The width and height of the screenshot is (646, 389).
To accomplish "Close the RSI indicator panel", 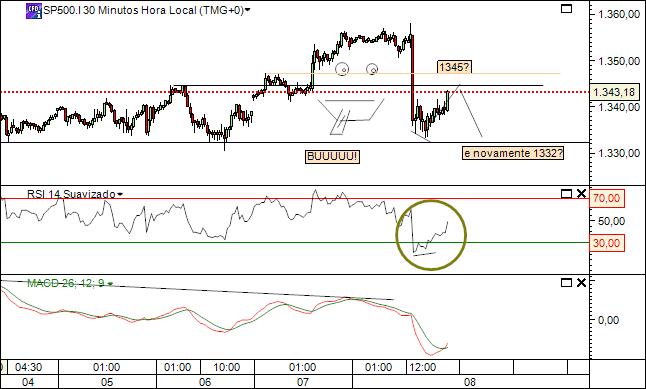I will (581, 194).
